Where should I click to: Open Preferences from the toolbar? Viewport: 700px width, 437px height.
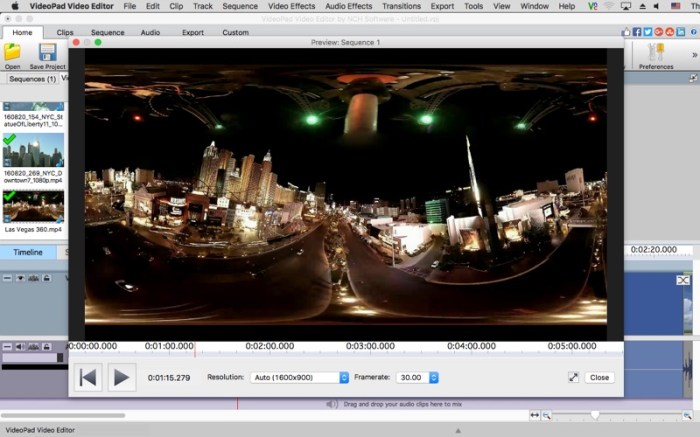tap(656, 52)
